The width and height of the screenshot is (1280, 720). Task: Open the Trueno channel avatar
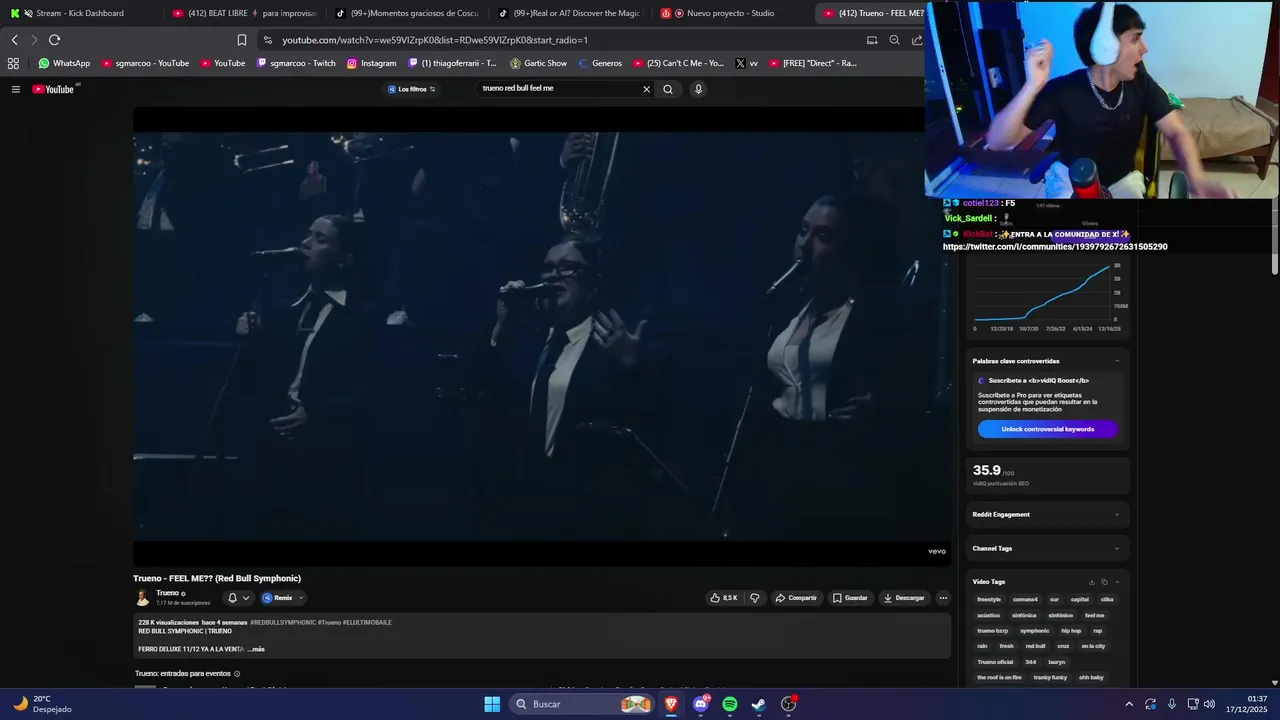[x=143, y=598]
